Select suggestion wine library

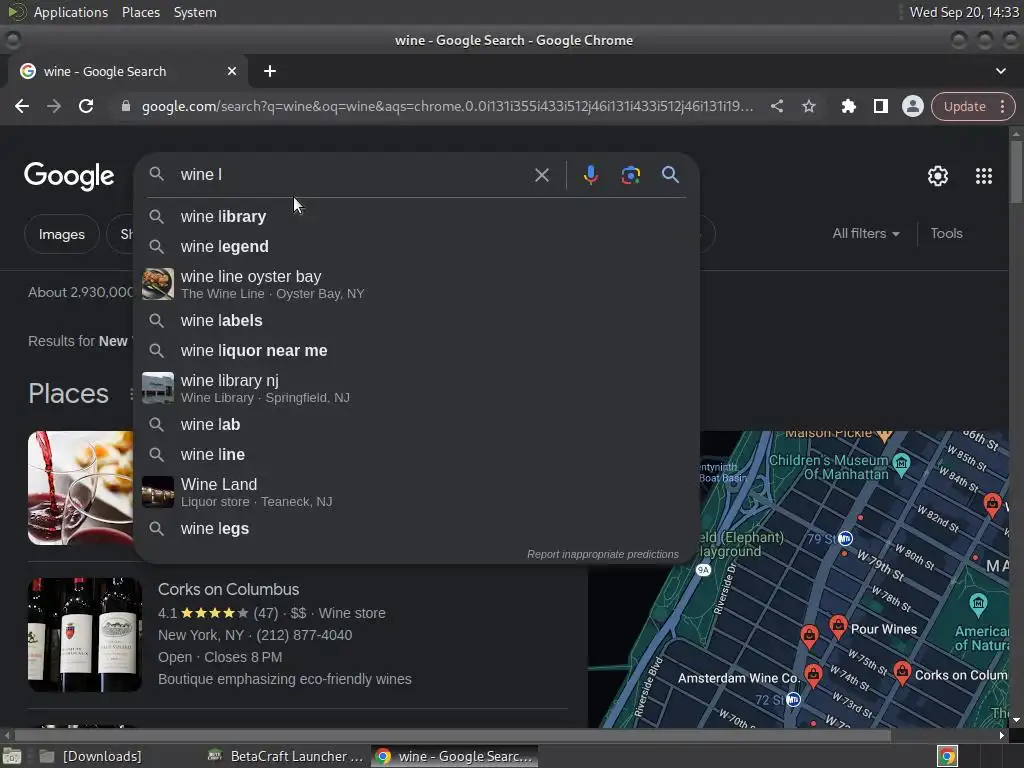(x=417, y=216)
